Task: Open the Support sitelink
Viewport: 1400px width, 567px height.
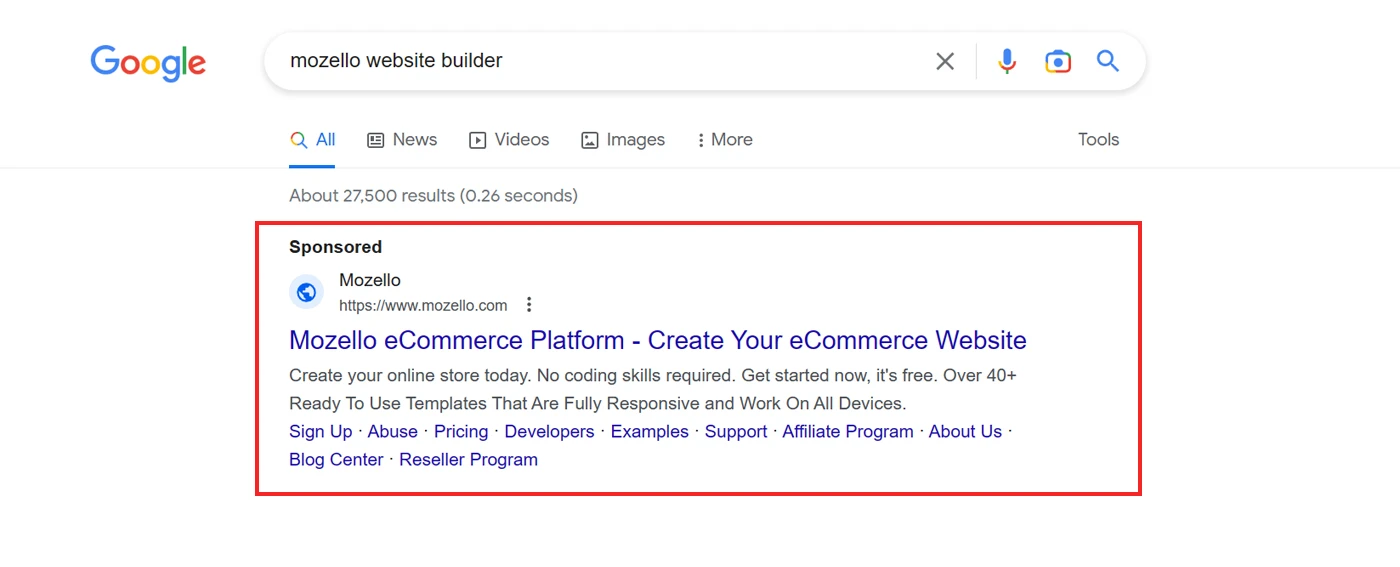Action: [736, 432]
